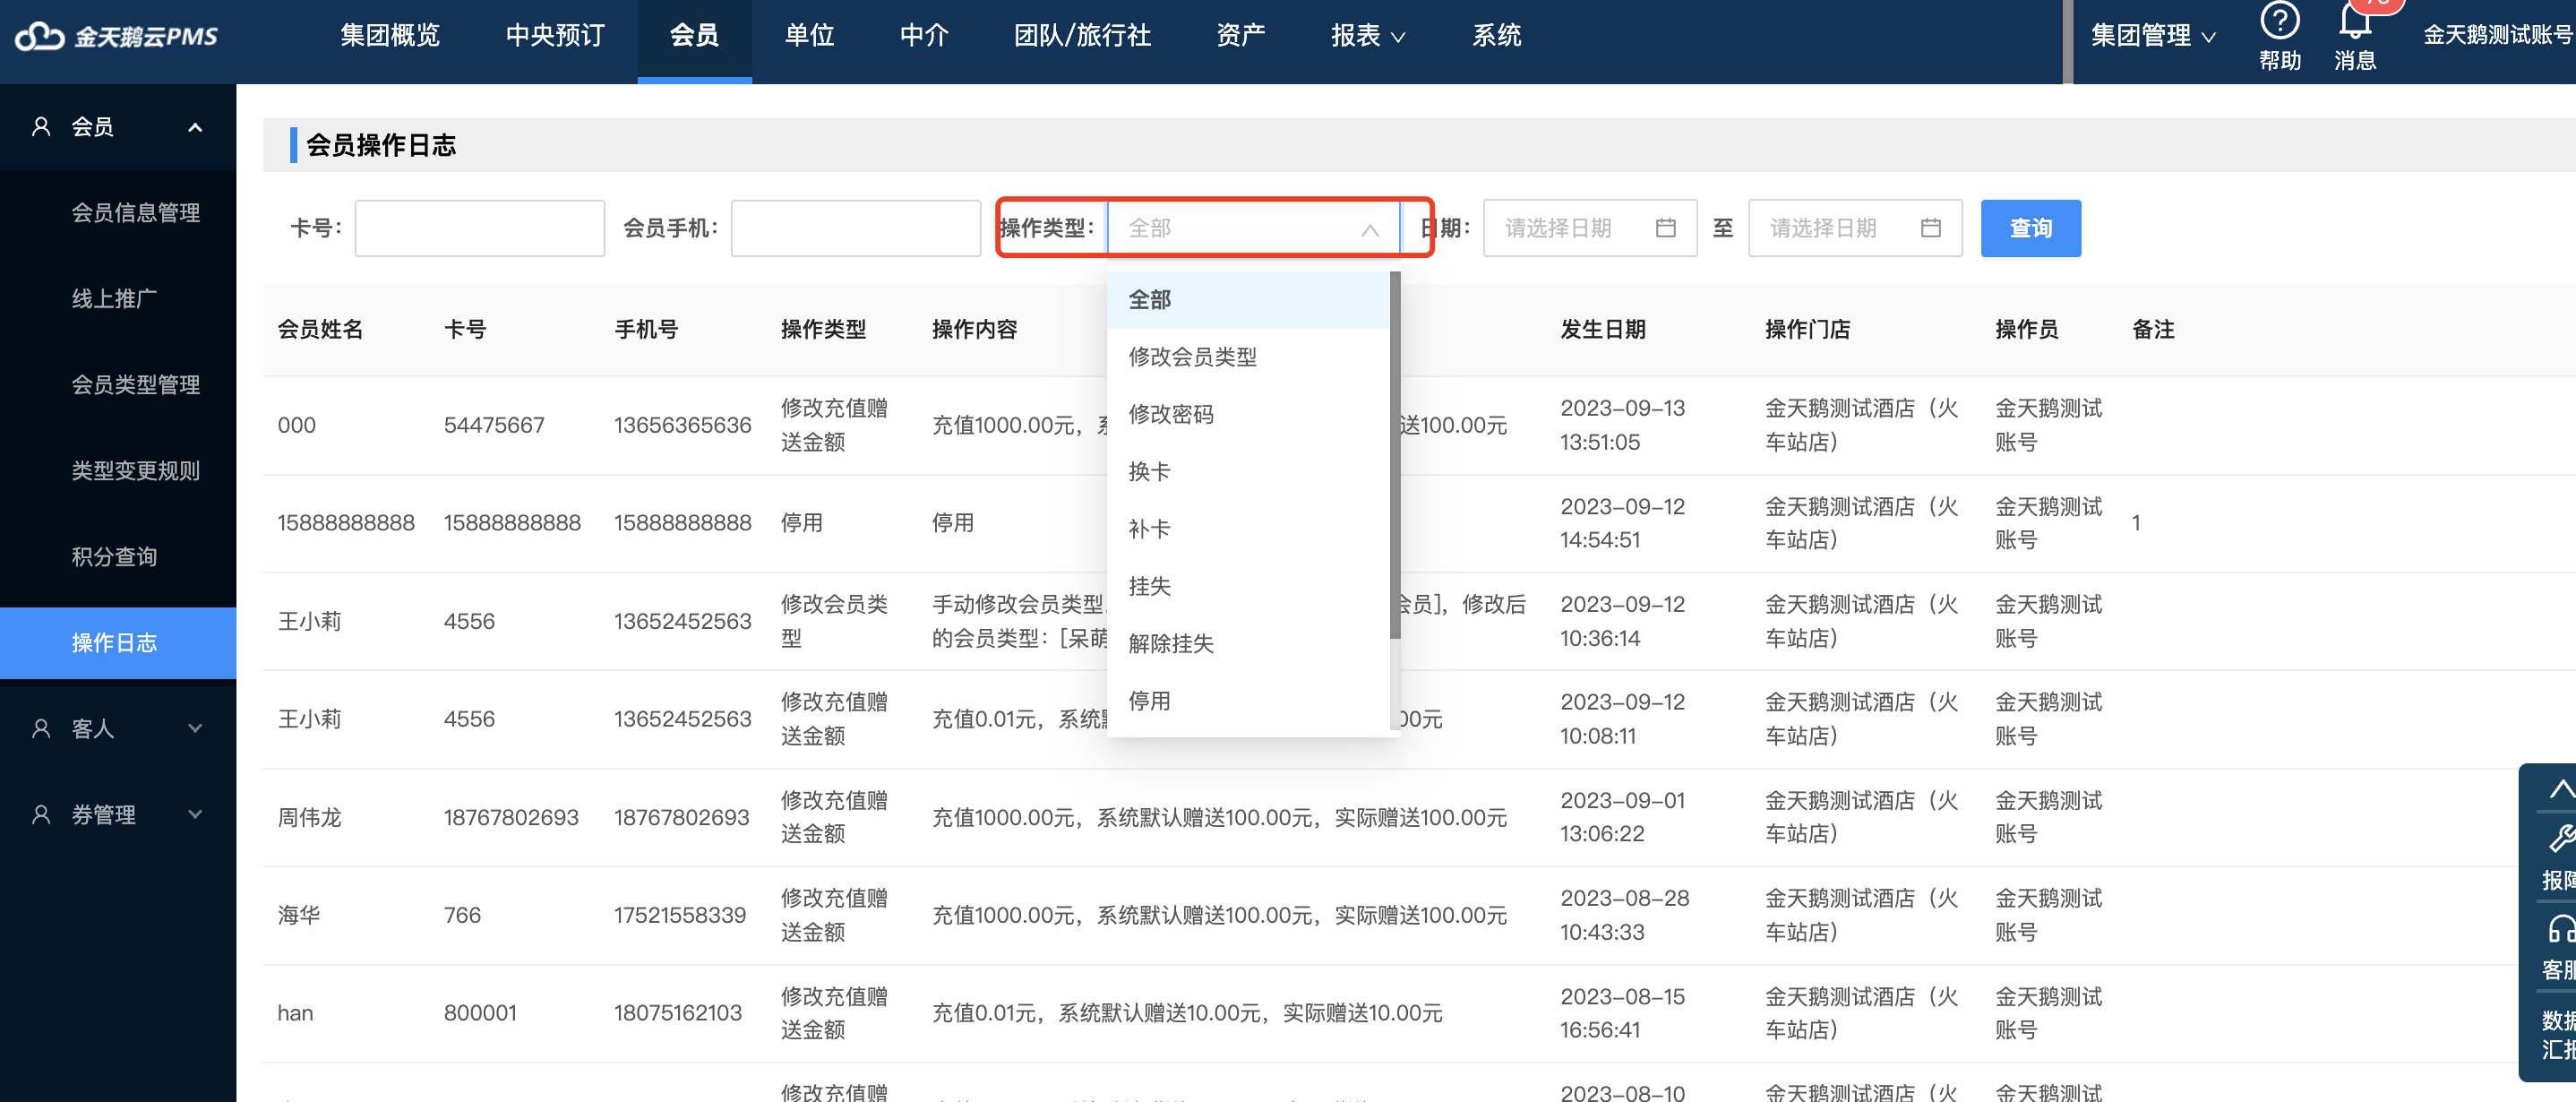The height and width of the screenshot is (1102, 2576).
Task: Click the 查询 search button
Action: point(2030,229)
